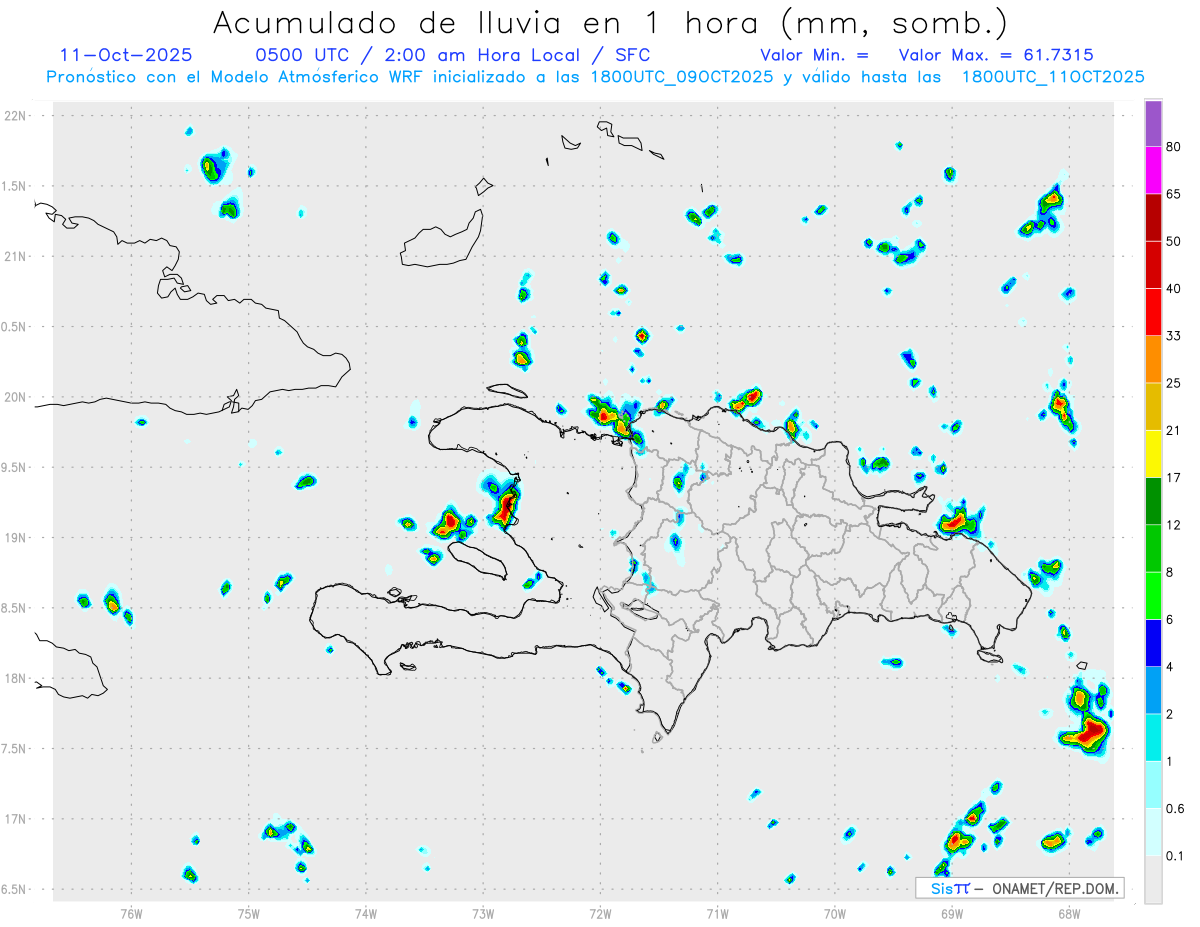Select the green swatch between 8 and 12

(1154, 548)
